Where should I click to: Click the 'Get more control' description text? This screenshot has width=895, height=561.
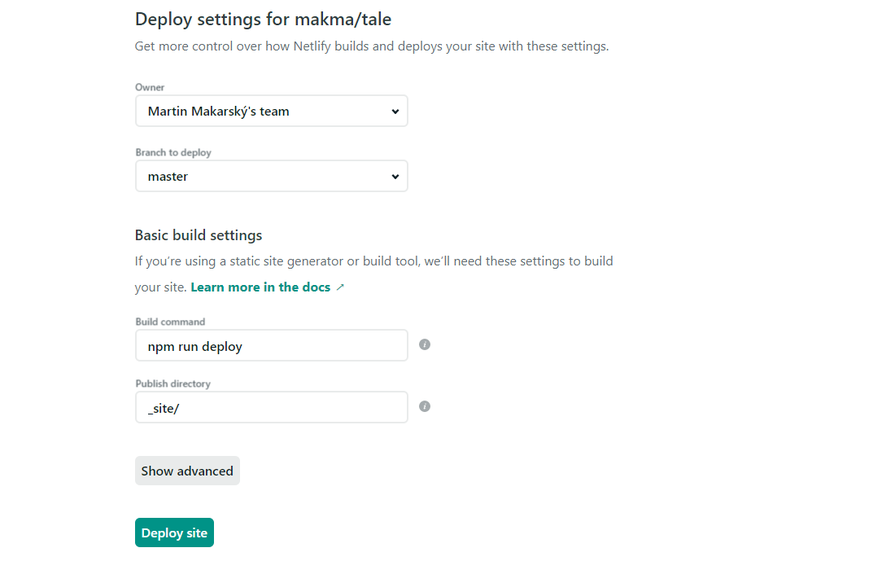pyautogui.click(x=371, y=46)
